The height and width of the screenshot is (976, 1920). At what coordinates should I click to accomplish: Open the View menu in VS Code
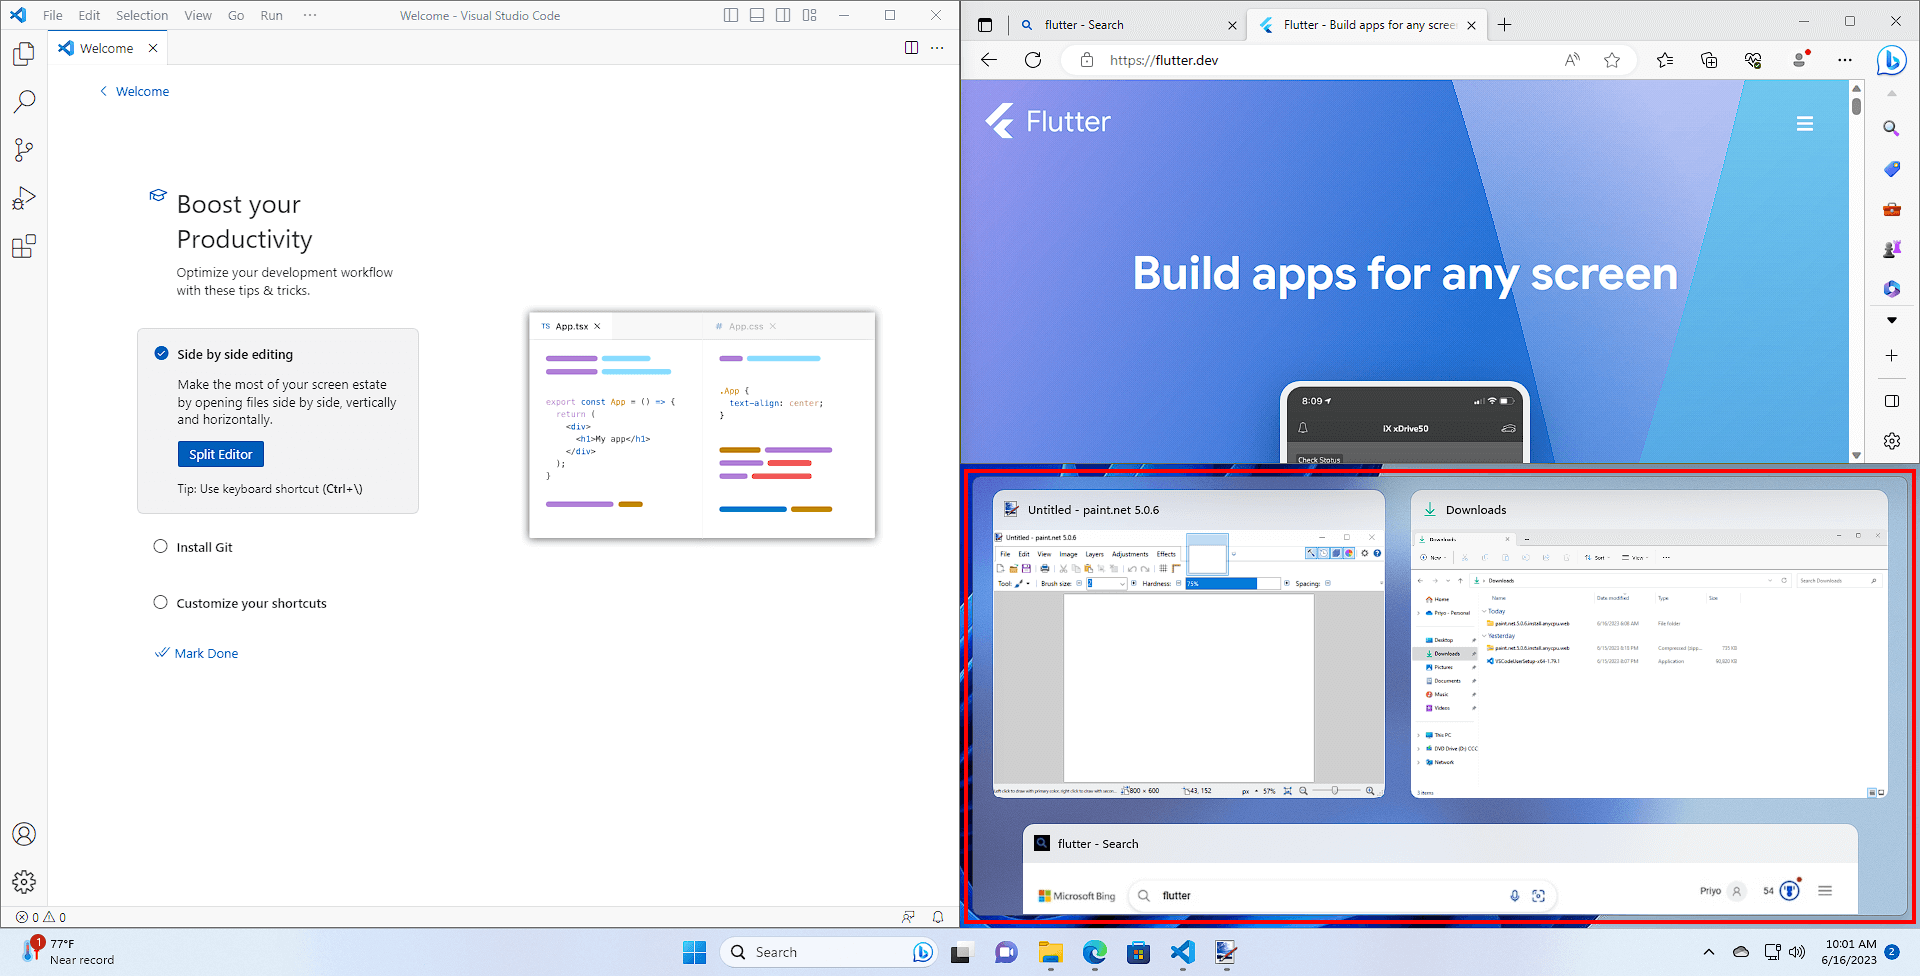(198, 15)
